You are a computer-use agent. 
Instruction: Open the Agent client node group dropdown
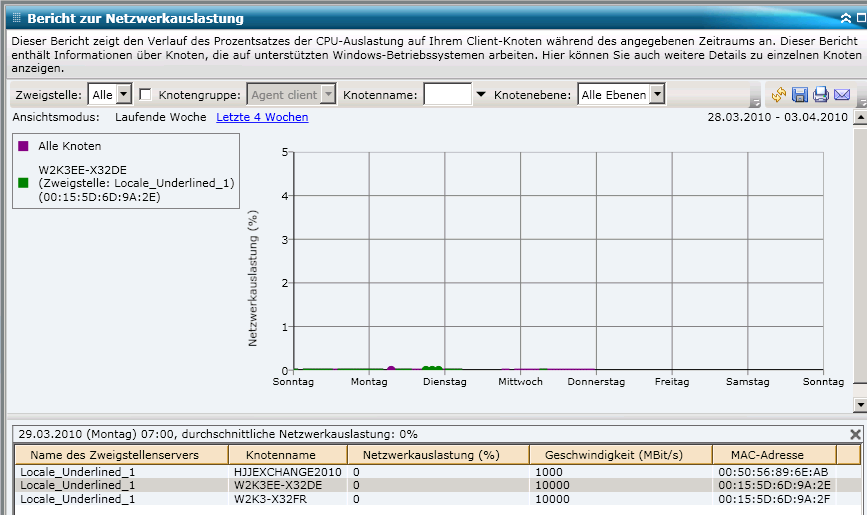328,95
